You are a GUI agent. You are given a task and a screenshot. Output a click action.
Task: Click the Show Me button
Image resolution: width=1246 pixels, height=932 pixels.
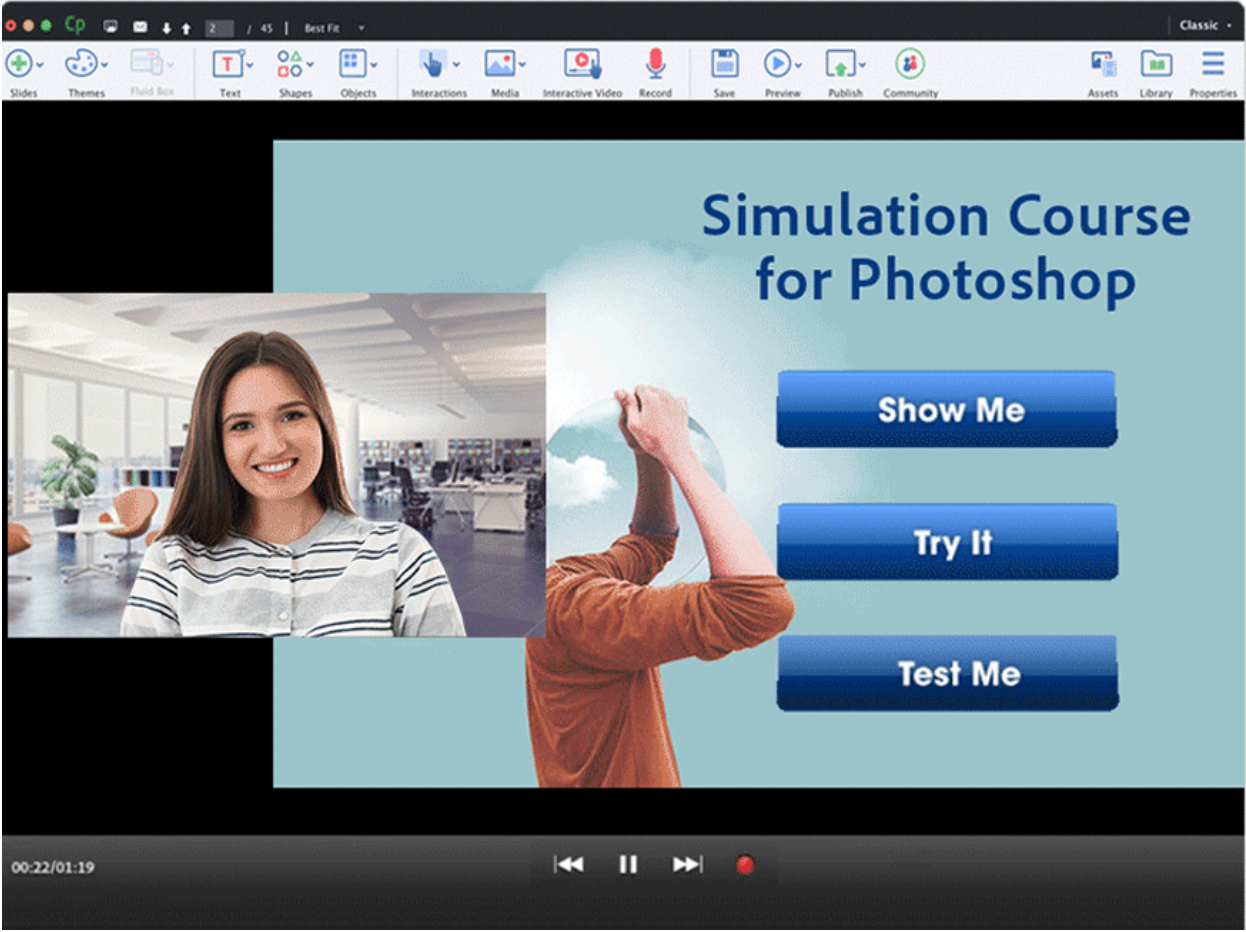pyautogui.click(x=946, y=409)
